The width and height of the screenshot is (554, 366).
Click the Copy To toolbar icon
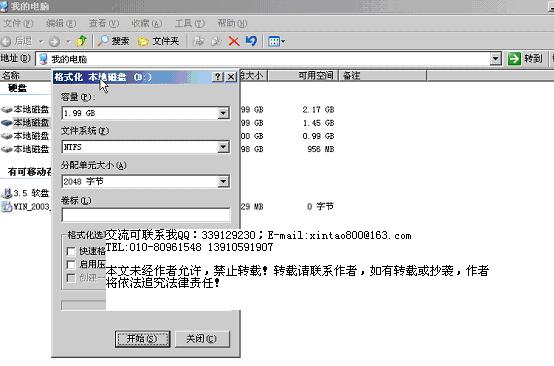(x=216, y=41)
